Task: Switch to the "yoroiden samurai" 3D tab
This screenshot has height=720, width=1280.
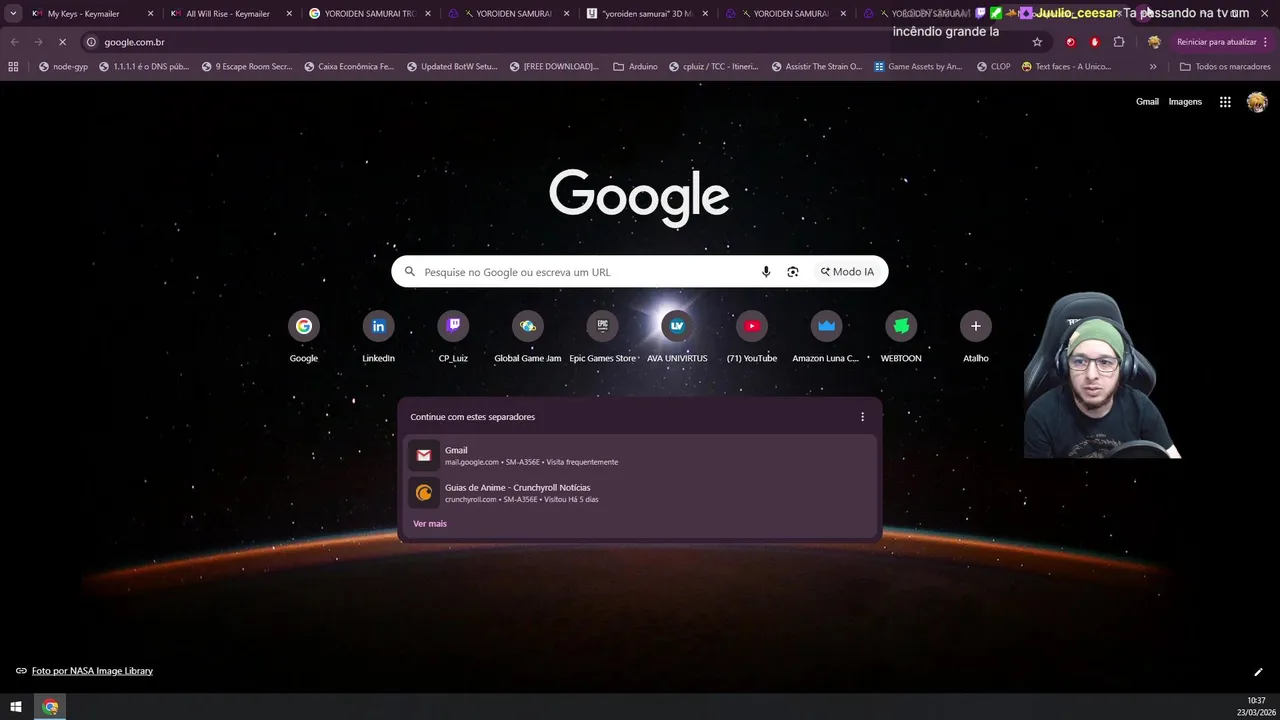Action: [646, 14]
